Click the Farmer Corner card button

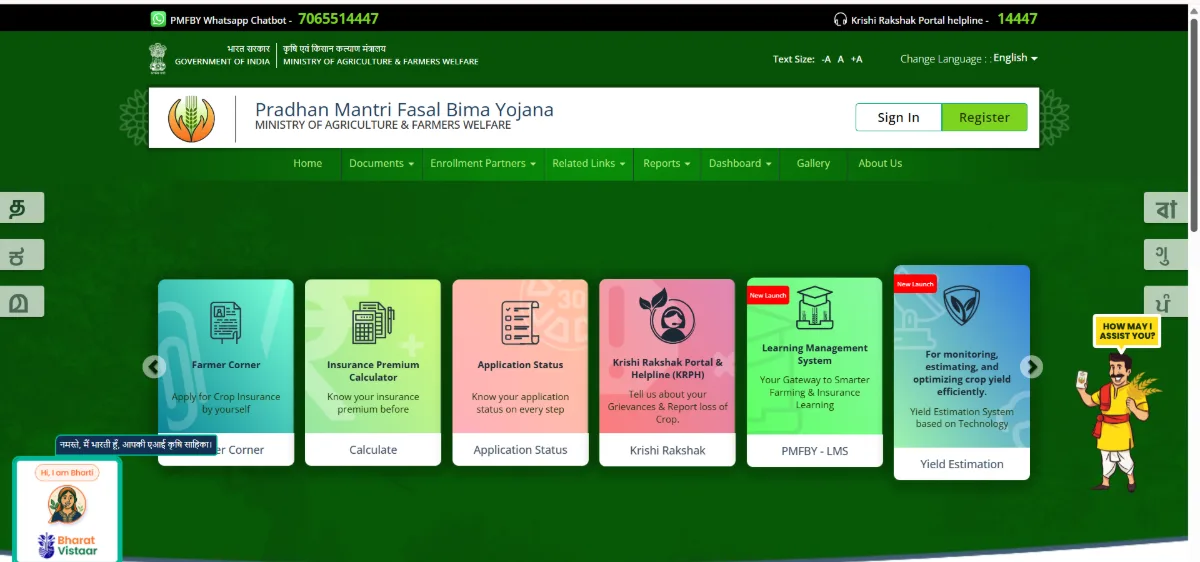225,450
